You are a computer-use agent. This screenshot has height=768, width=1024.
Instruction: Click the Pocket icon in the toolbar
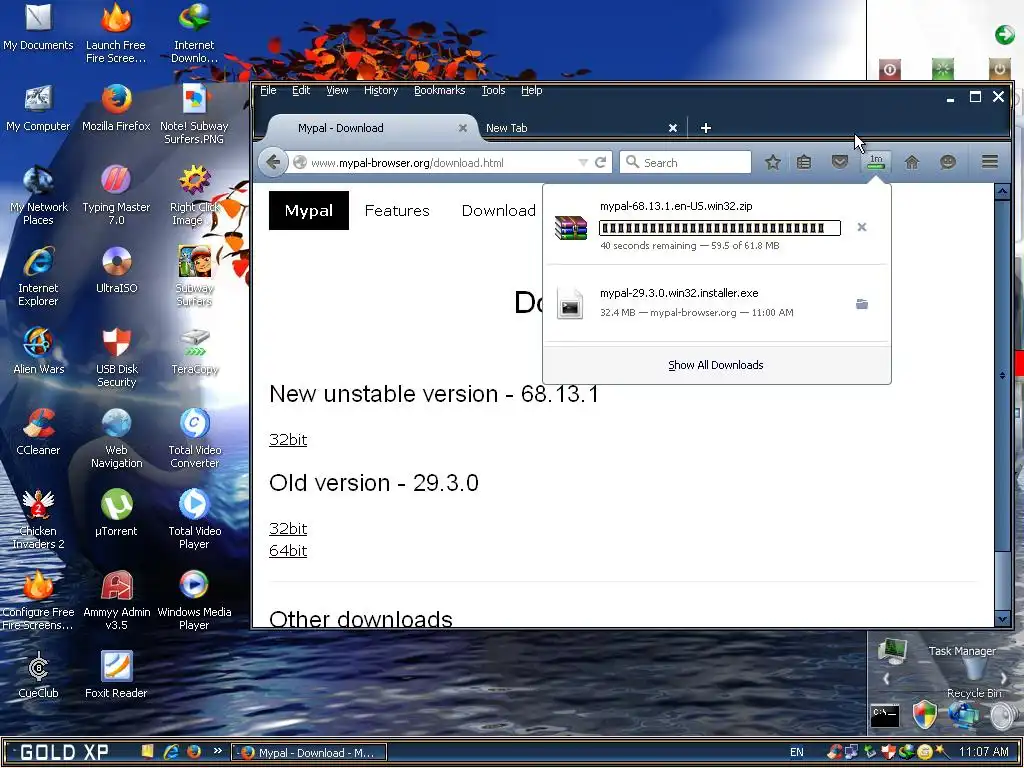click(x=839, y=162)
